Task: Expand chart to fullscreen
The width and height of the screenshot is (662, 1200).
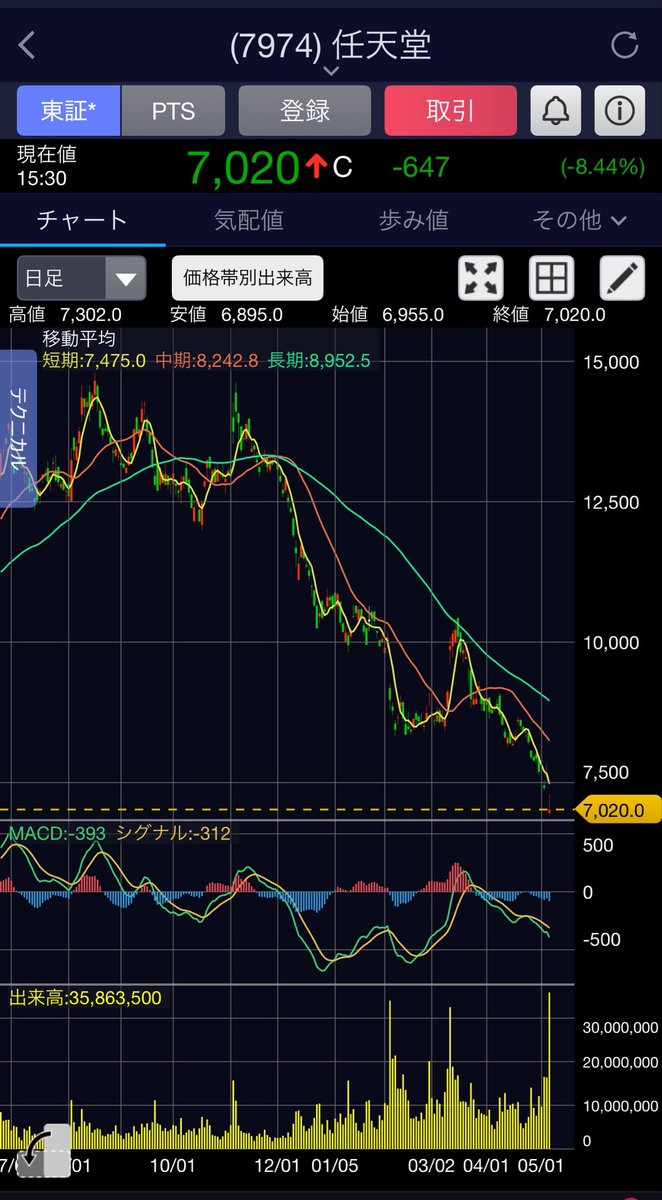Action: click(481, 278)
